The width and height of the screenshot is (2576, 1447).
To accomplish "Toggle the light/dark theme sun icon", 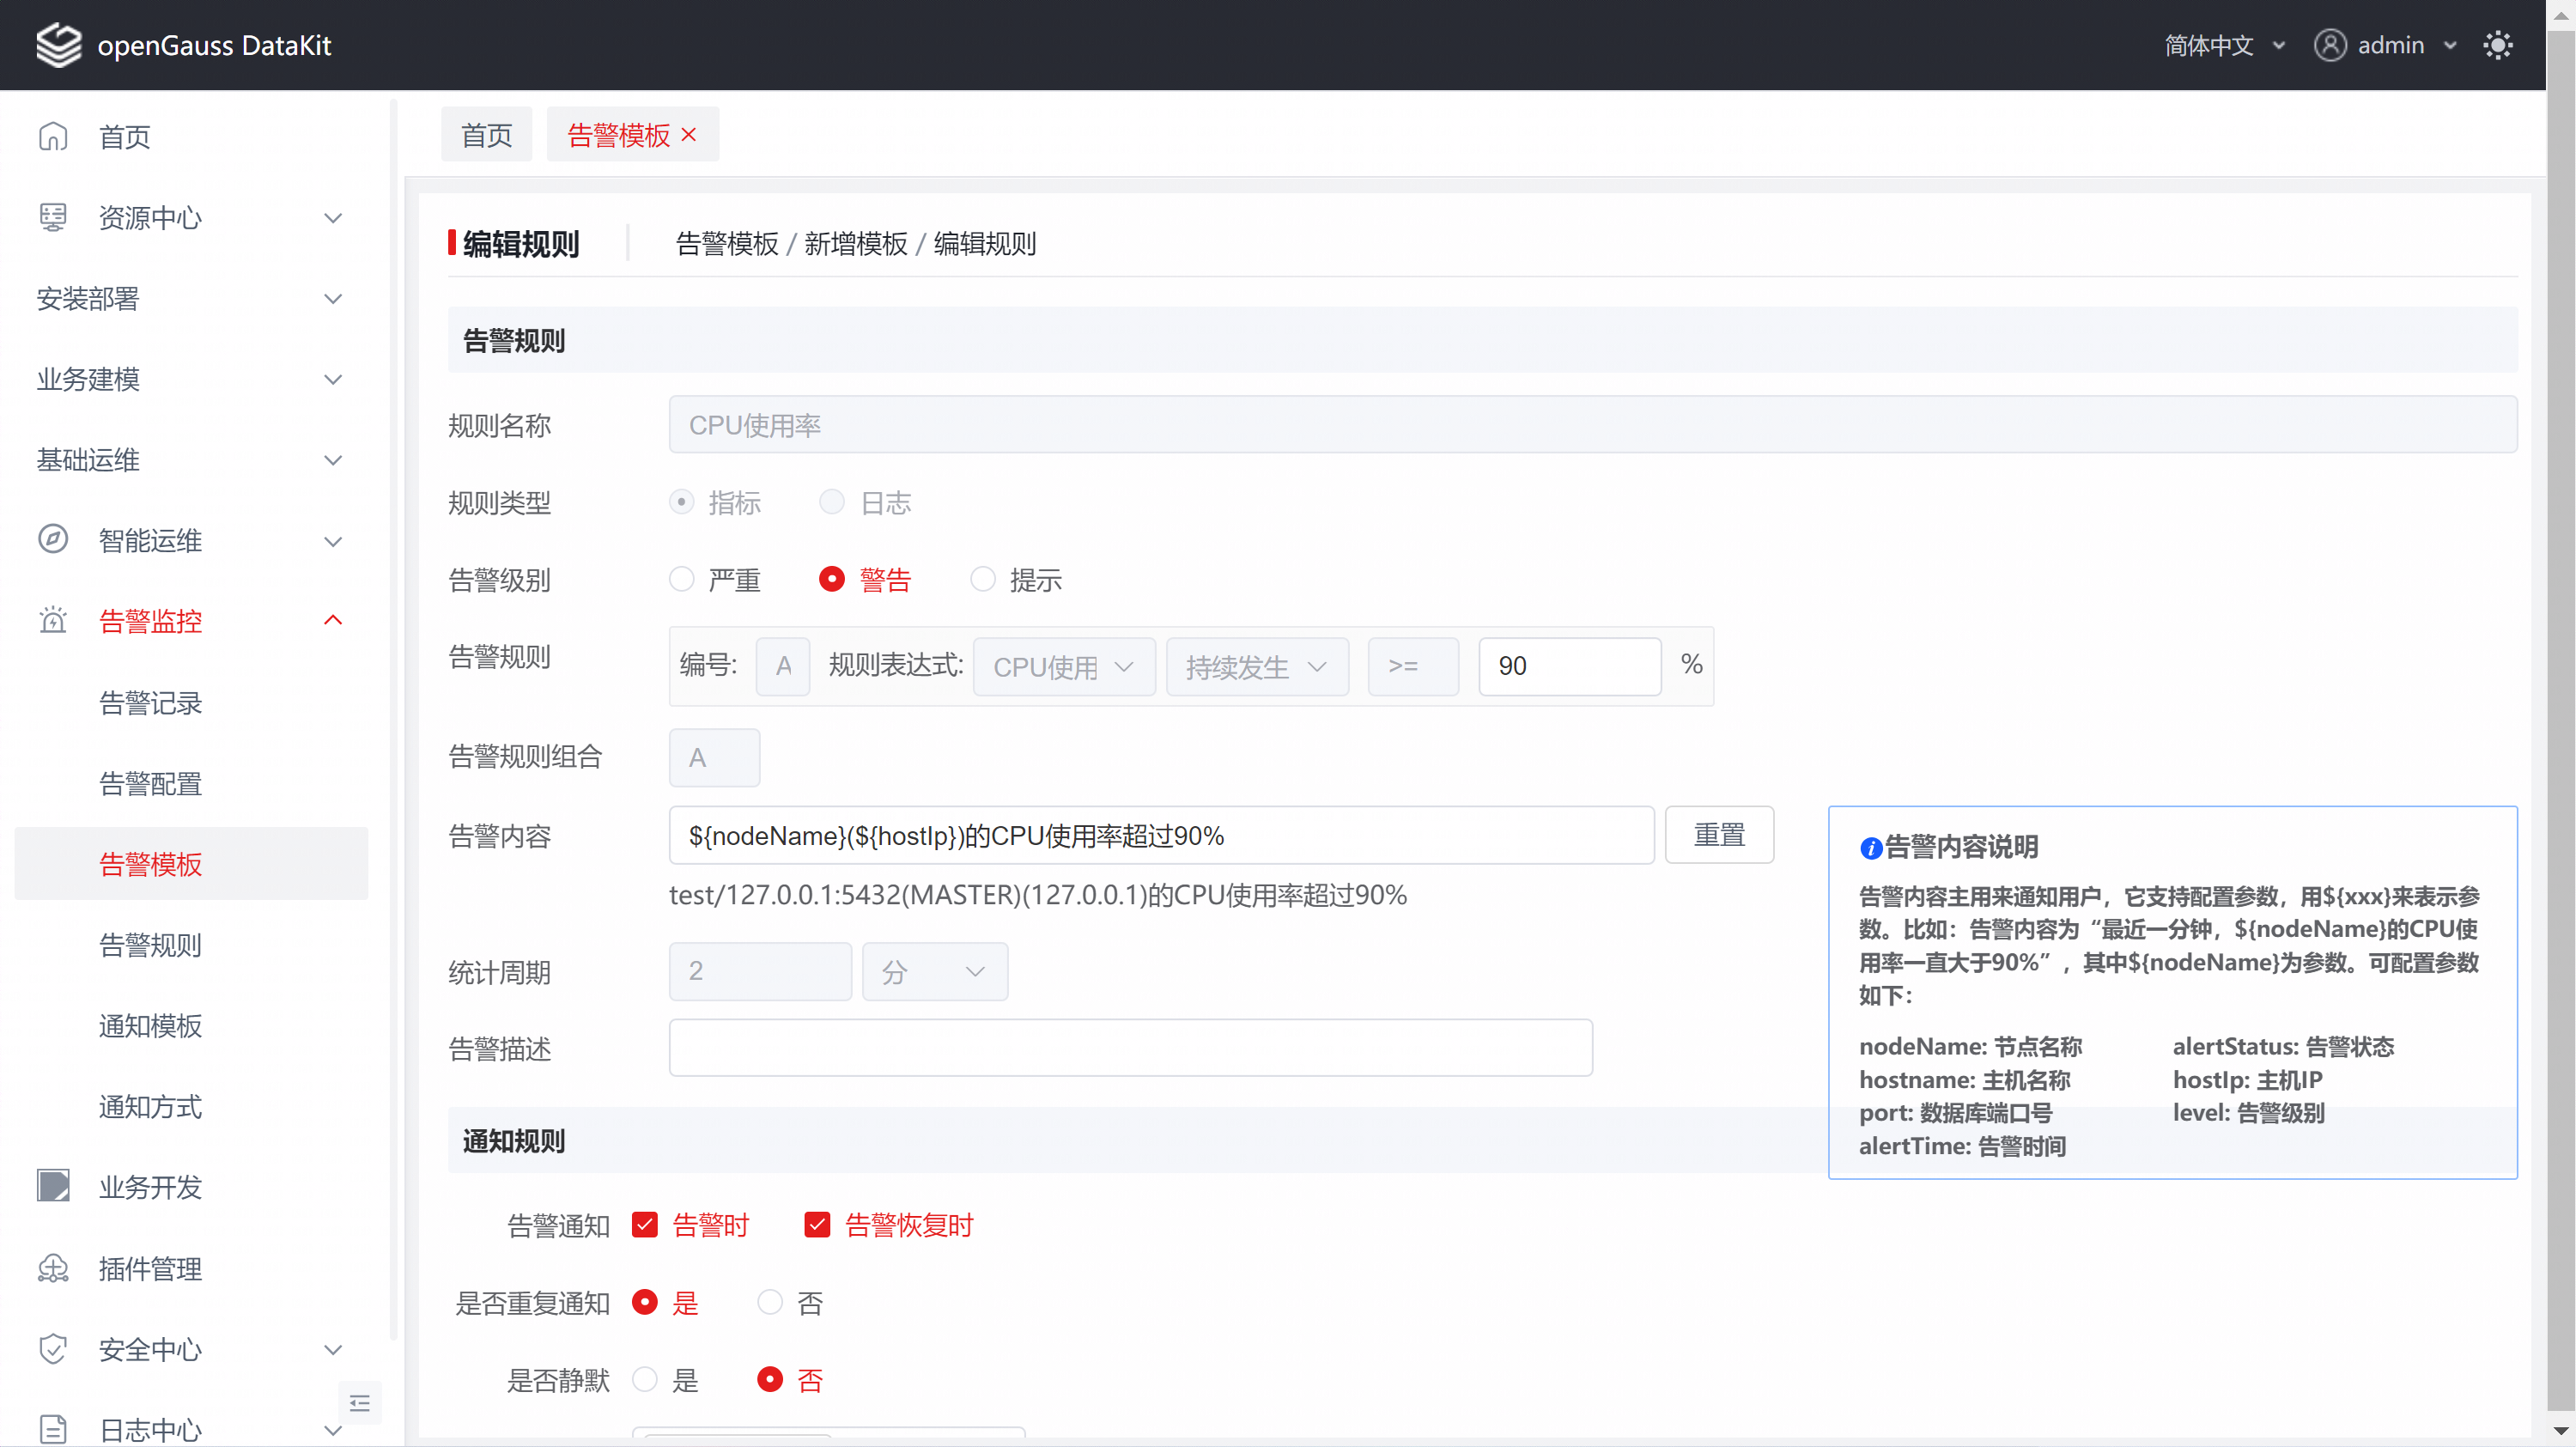I will click(x=2497, y=45).
